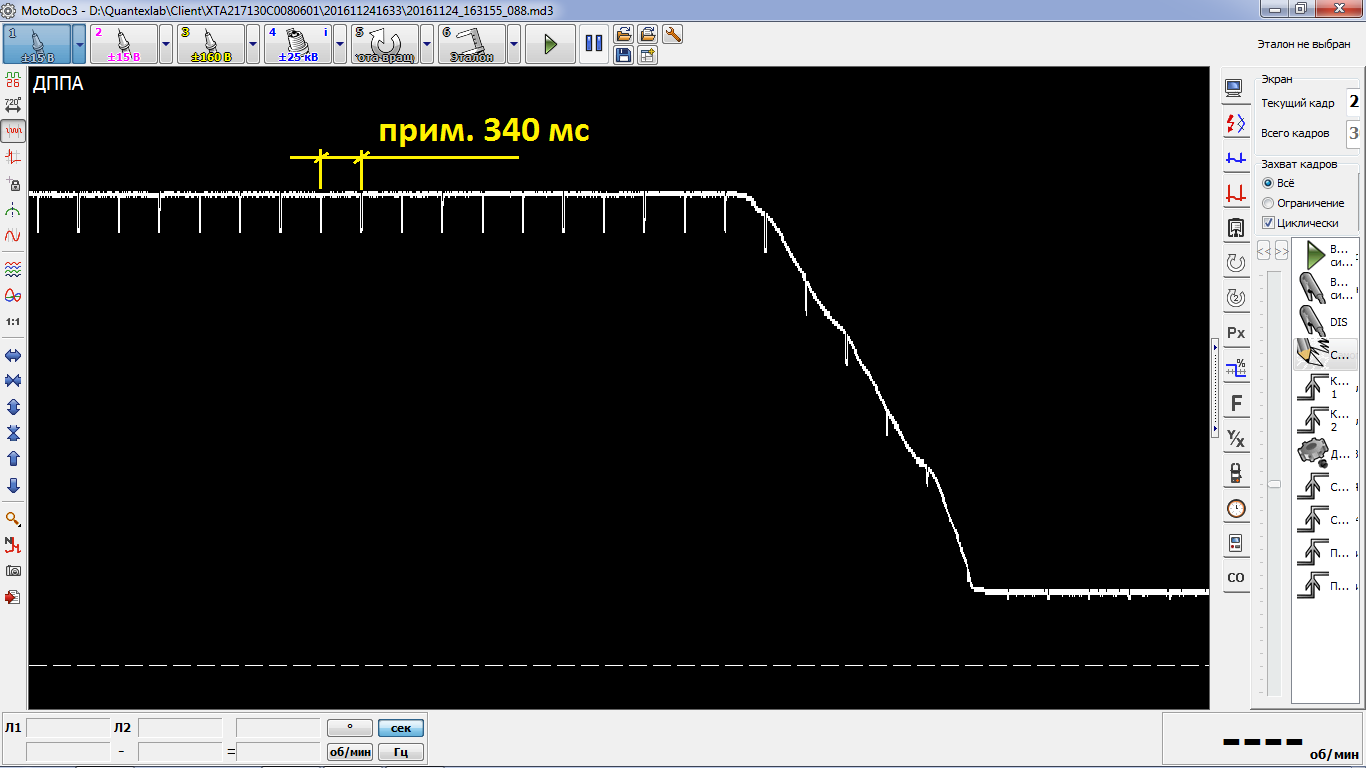Select channel 4 spark plug ±25 кВ

(297, 44)
